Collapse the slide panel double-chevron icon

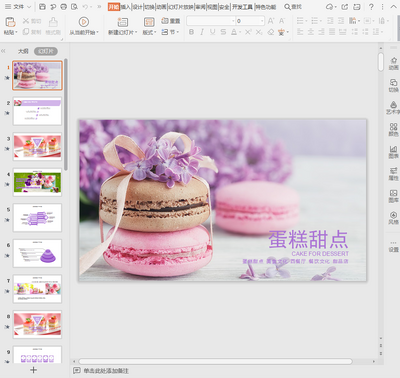click(3, 51)
